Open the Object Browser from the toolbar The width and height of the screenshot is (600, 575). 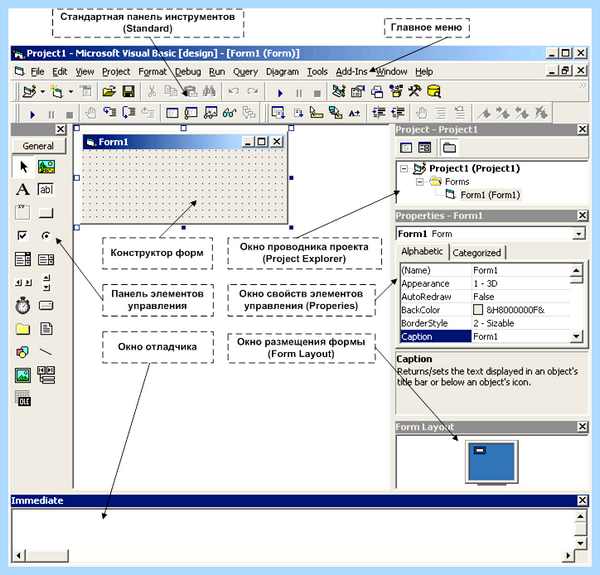point(396,91)
